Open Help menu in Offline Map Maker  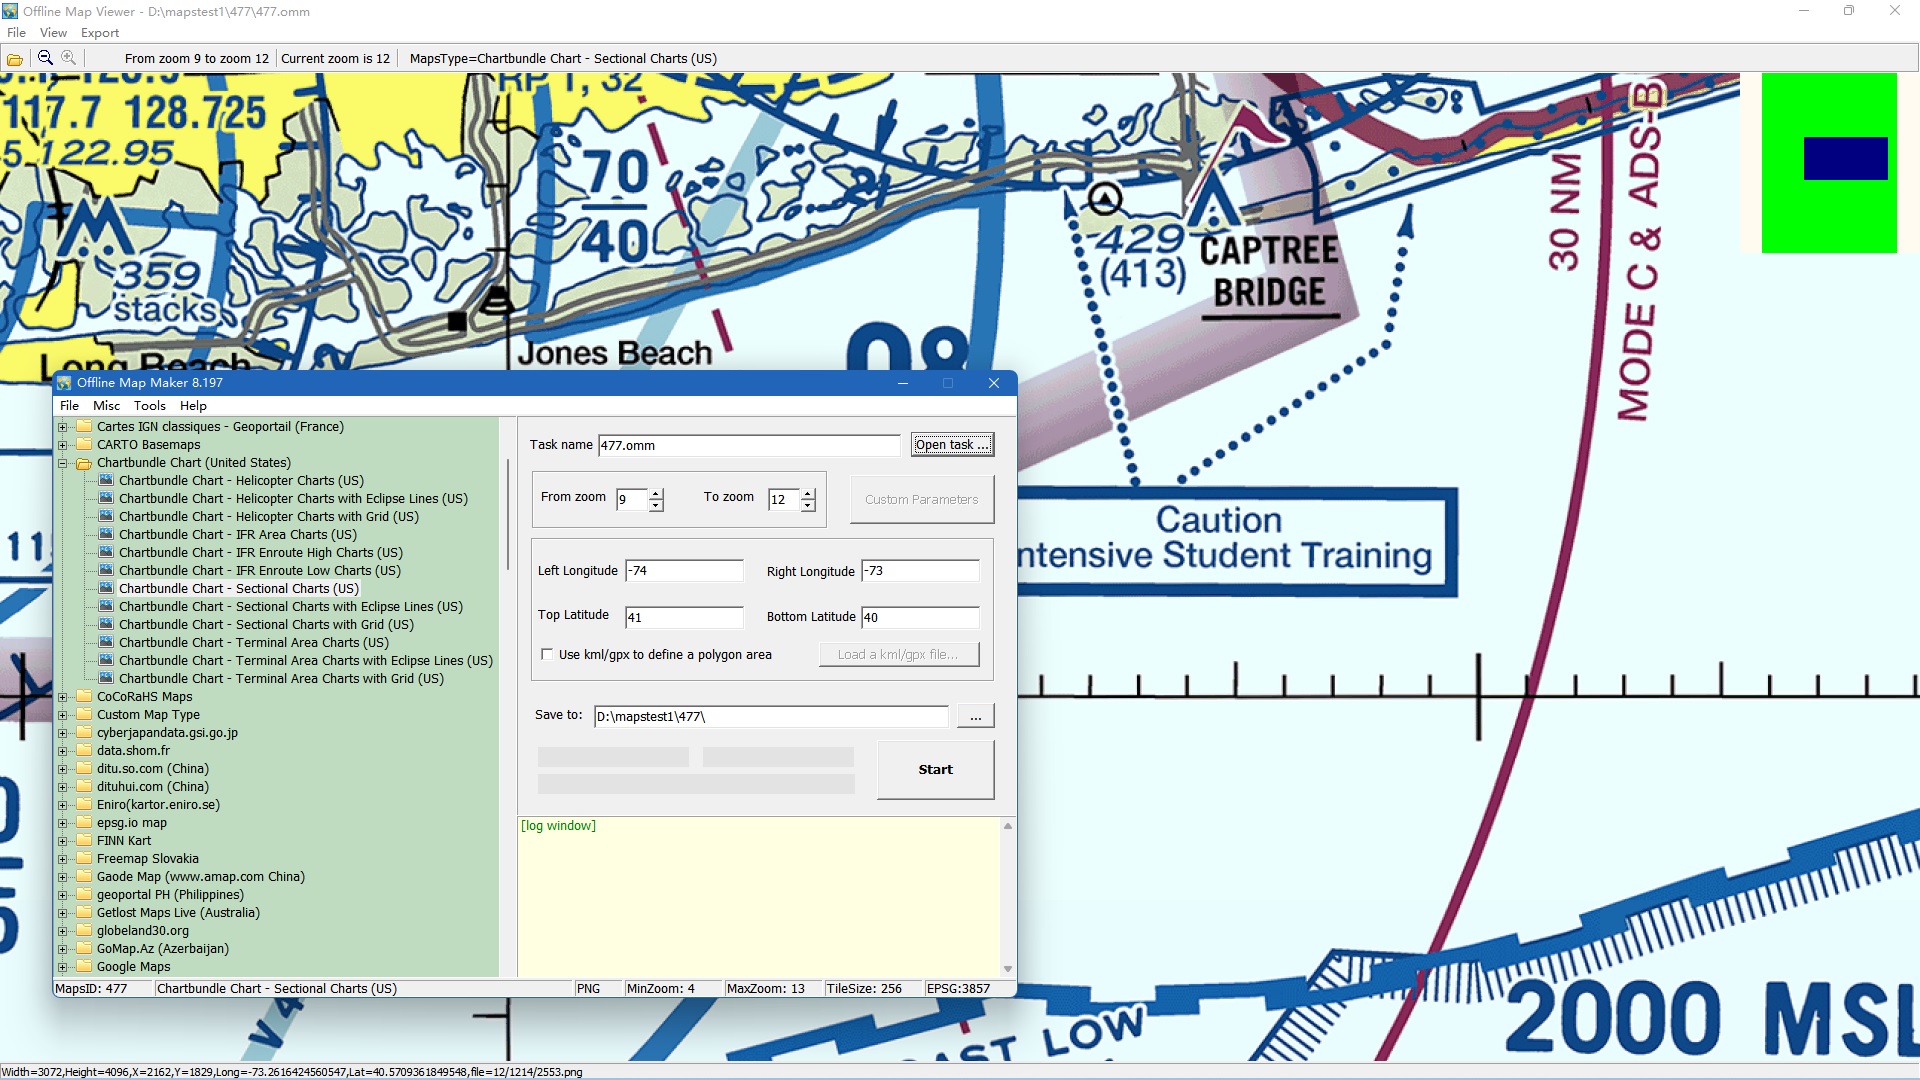193,406
